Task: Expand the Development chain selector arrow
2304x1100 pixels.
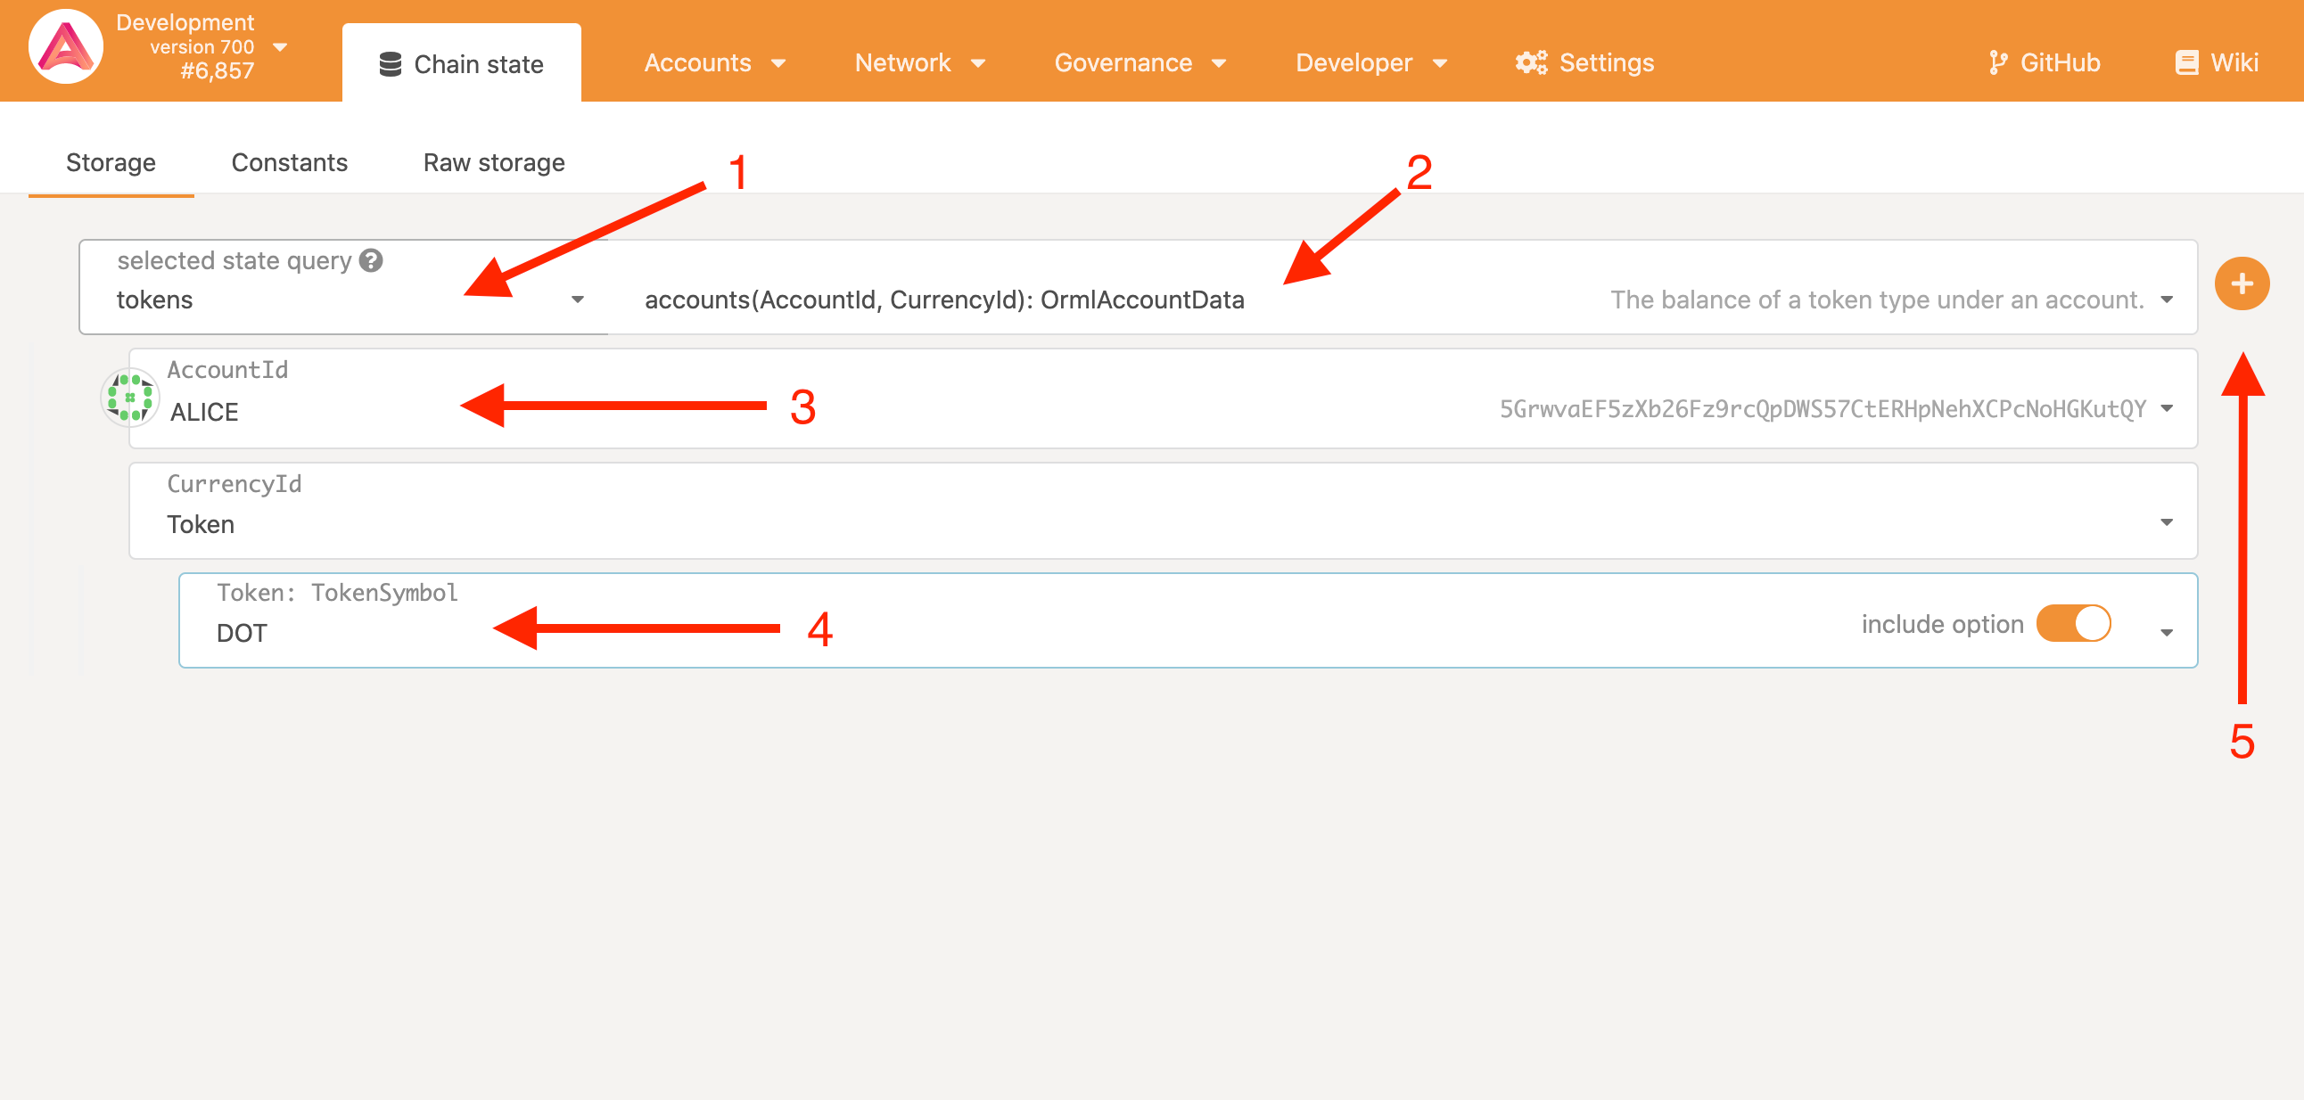Action: tap(281, 47)
